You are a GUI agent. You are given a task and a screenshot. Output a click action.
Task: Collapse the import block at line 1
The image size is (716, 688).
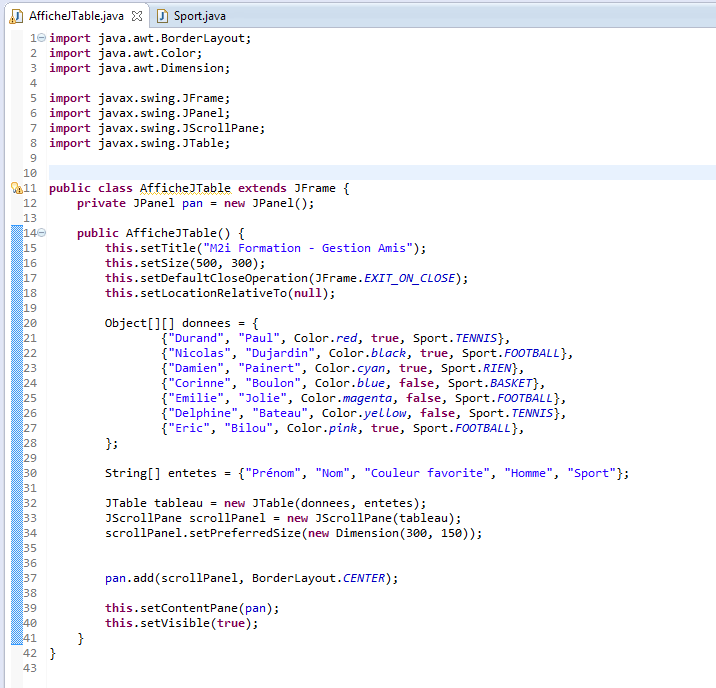tap(41, 38)
